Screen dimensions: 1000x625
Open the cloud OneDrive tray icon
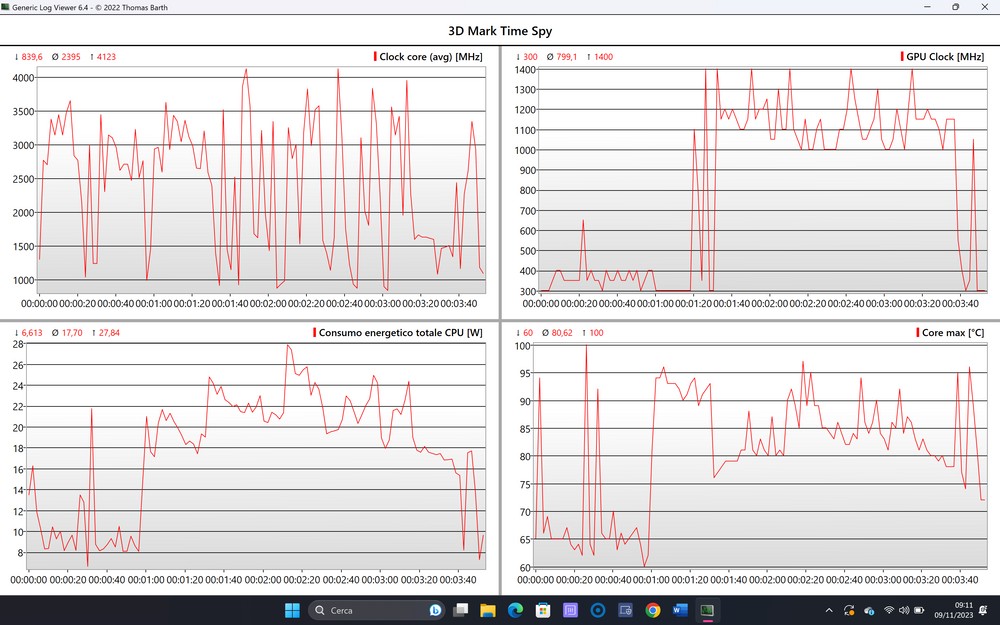click(x=869, y=610)
